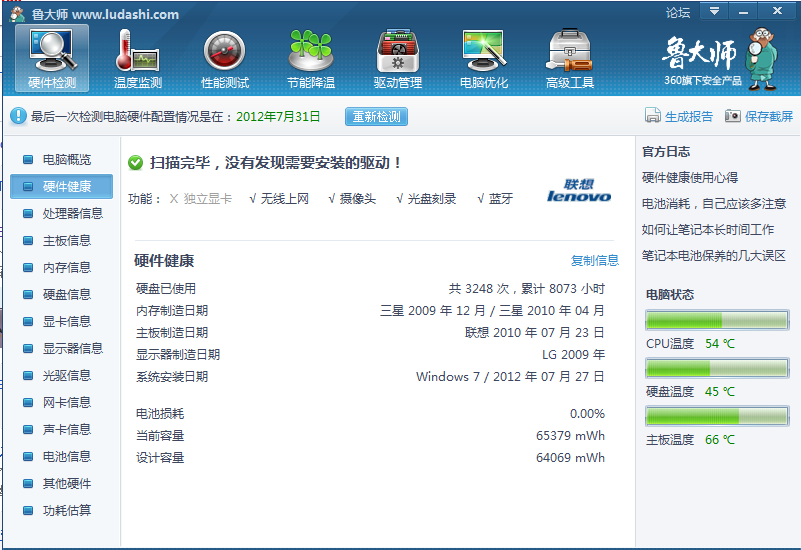Image resolution: width=801 pixels, height=550 pixels.
Task: Open the title bar dropdown menu arrow
Action: (714, 11)
